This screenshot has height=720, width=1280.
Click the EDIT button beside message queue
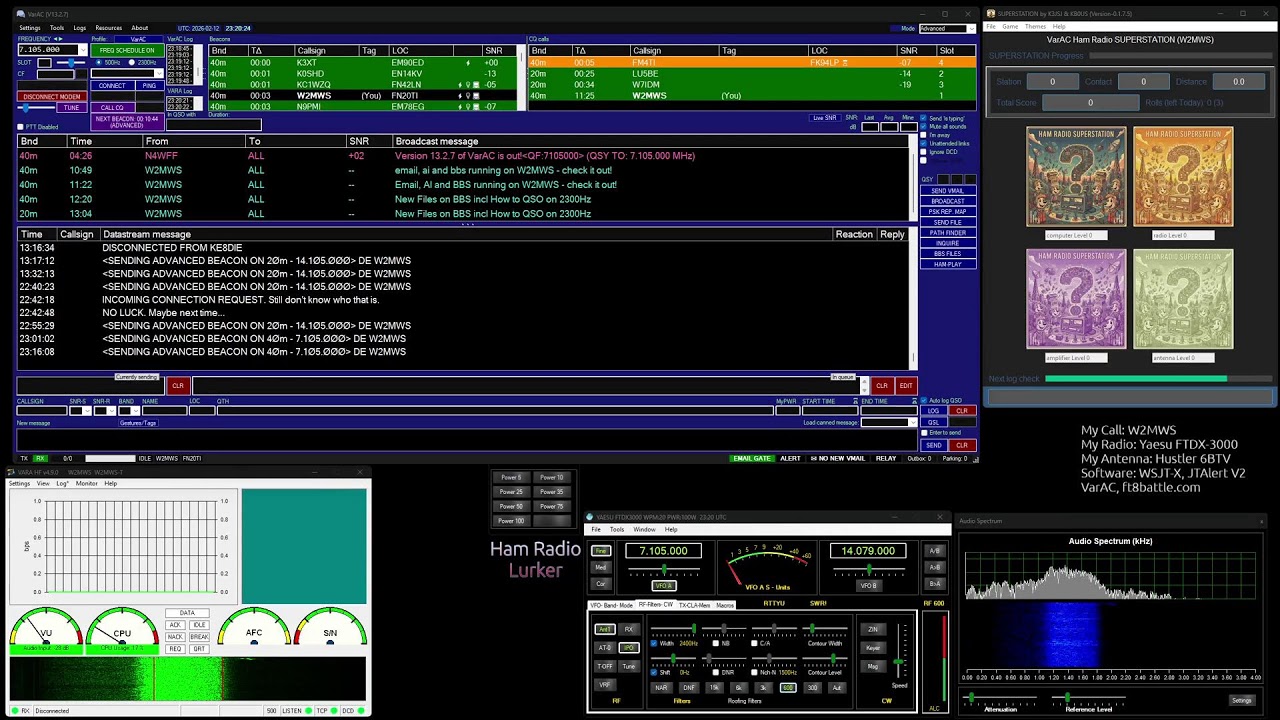(906, 386)
